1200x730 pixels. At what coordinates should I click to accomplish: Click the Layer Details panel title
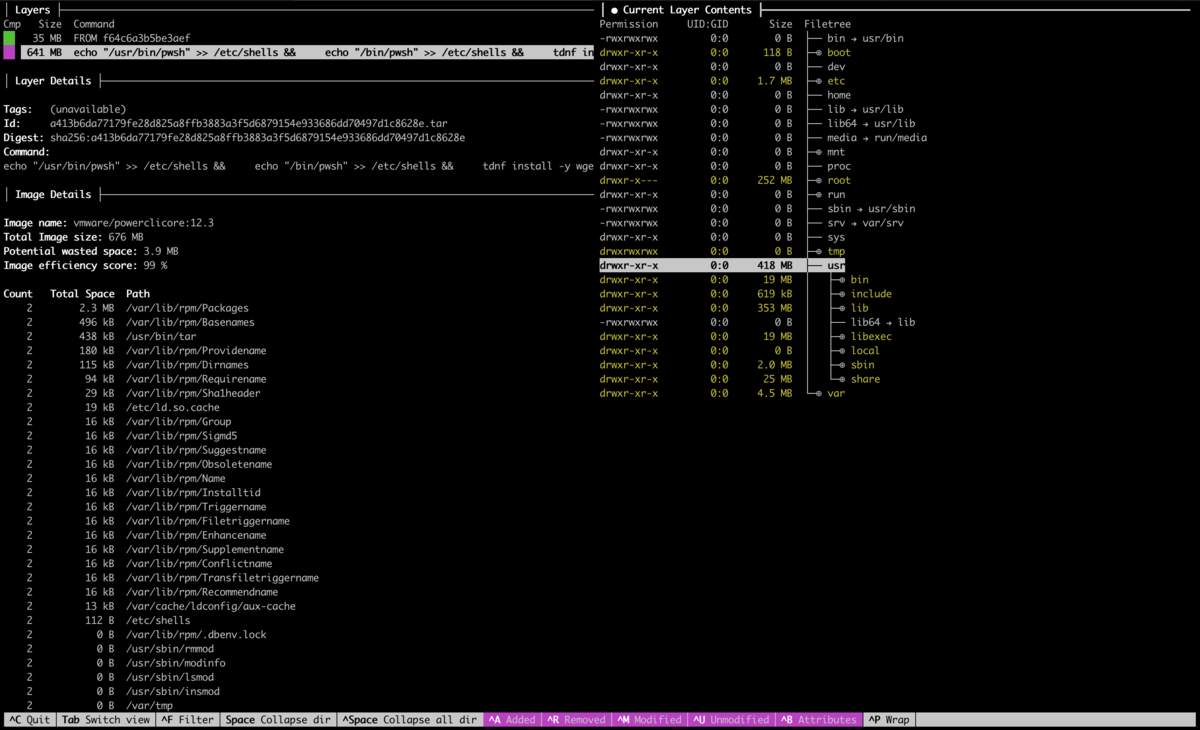click(53, 81)
